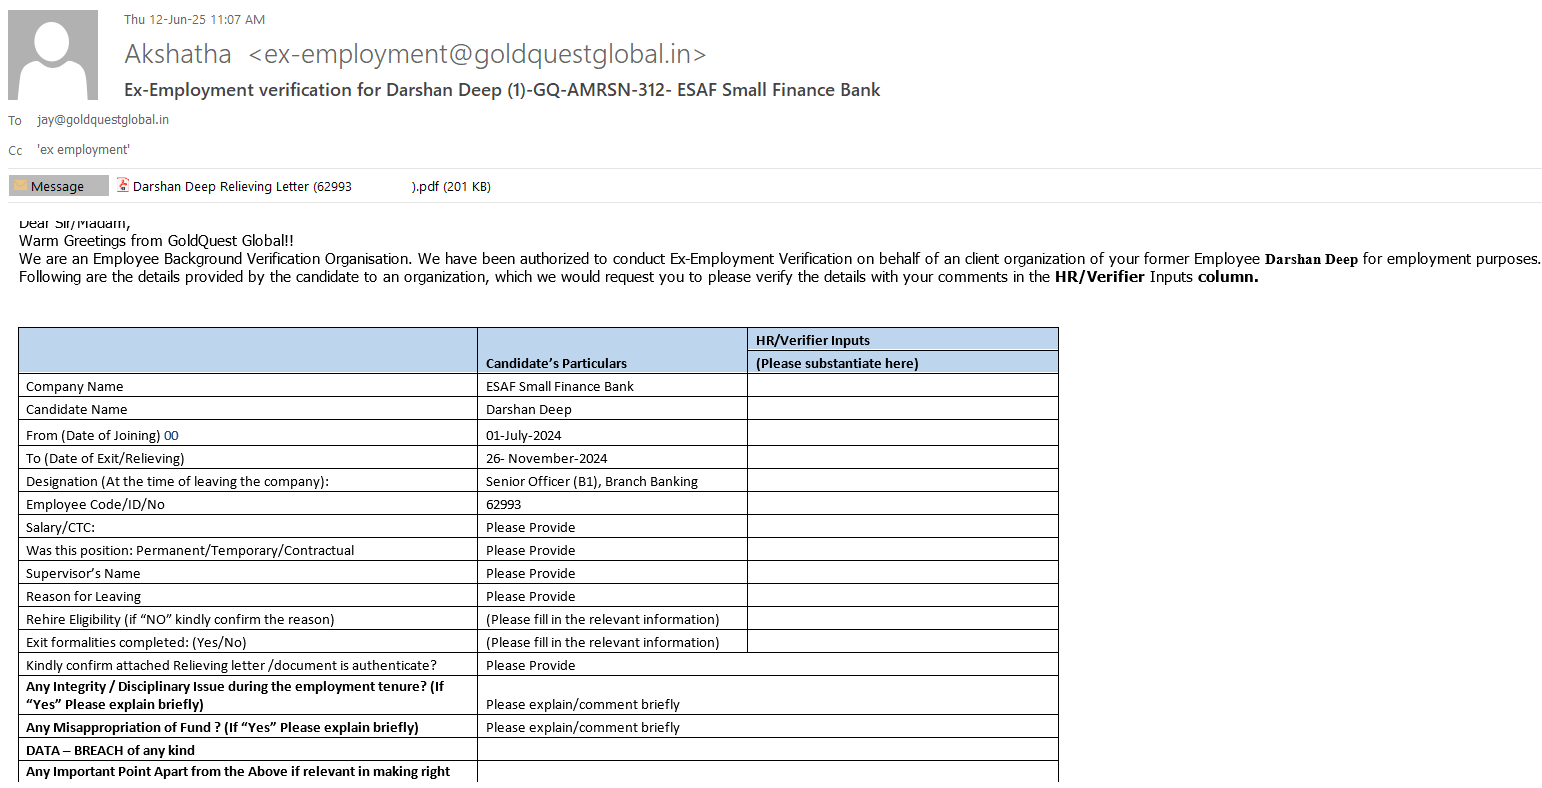Click the 'Company Name' row label
The image size is (1542, 788).
75,386
